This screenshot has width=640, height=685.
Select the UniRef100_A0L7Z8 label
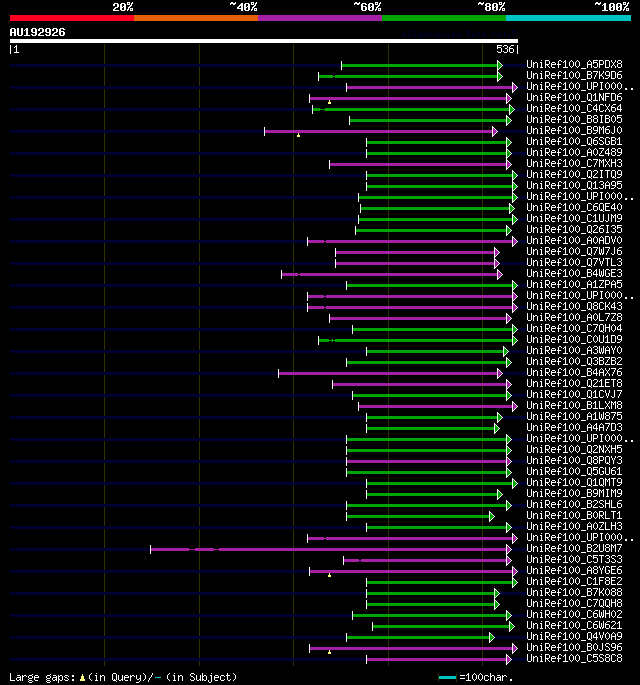coord(574,318)
